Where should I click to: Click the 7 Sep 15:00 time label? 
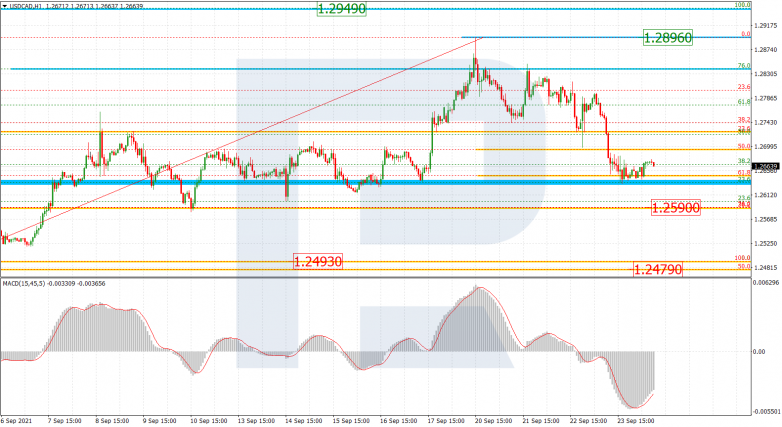pos(64,421)
